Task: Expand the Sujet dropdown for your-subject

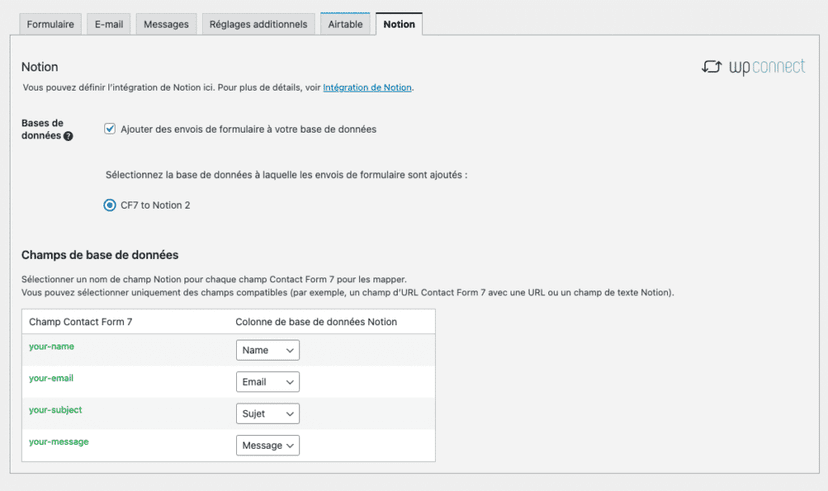Action: pos(268,413)
